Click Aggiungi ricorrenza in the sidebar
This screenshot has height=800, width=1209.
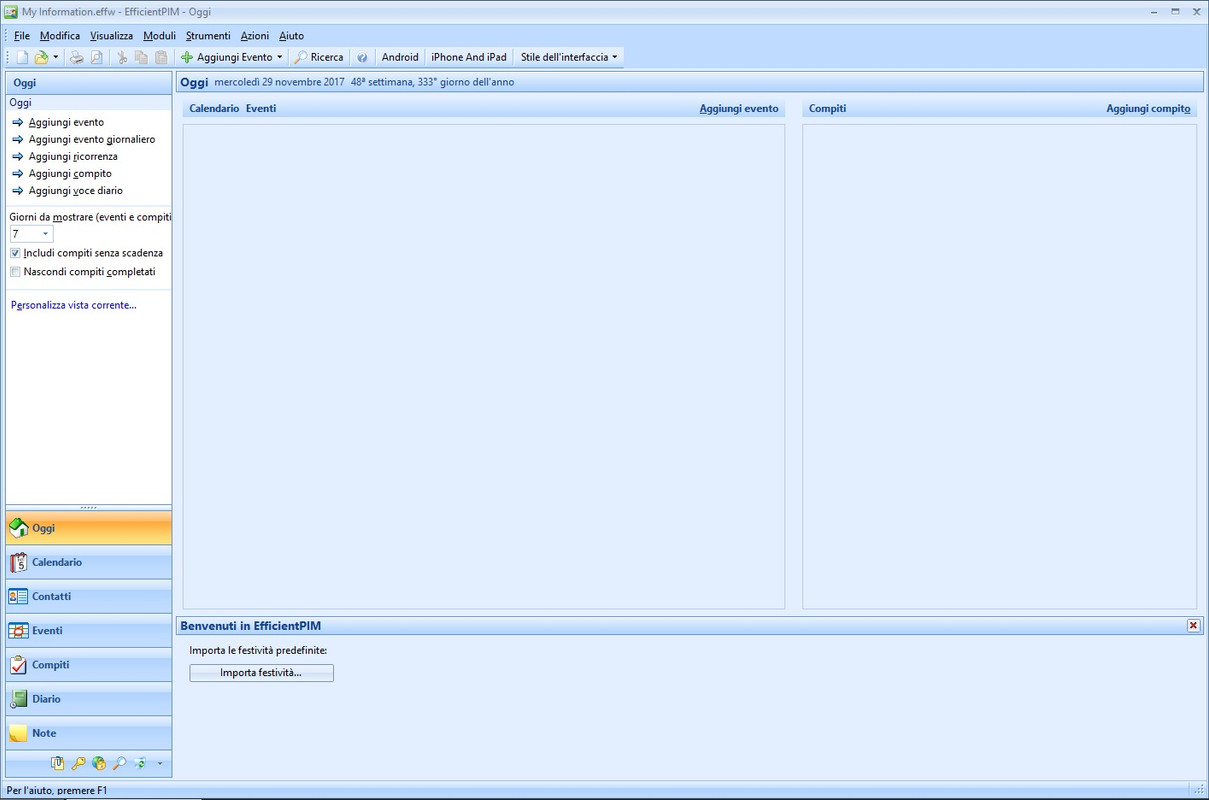point(73,156)
